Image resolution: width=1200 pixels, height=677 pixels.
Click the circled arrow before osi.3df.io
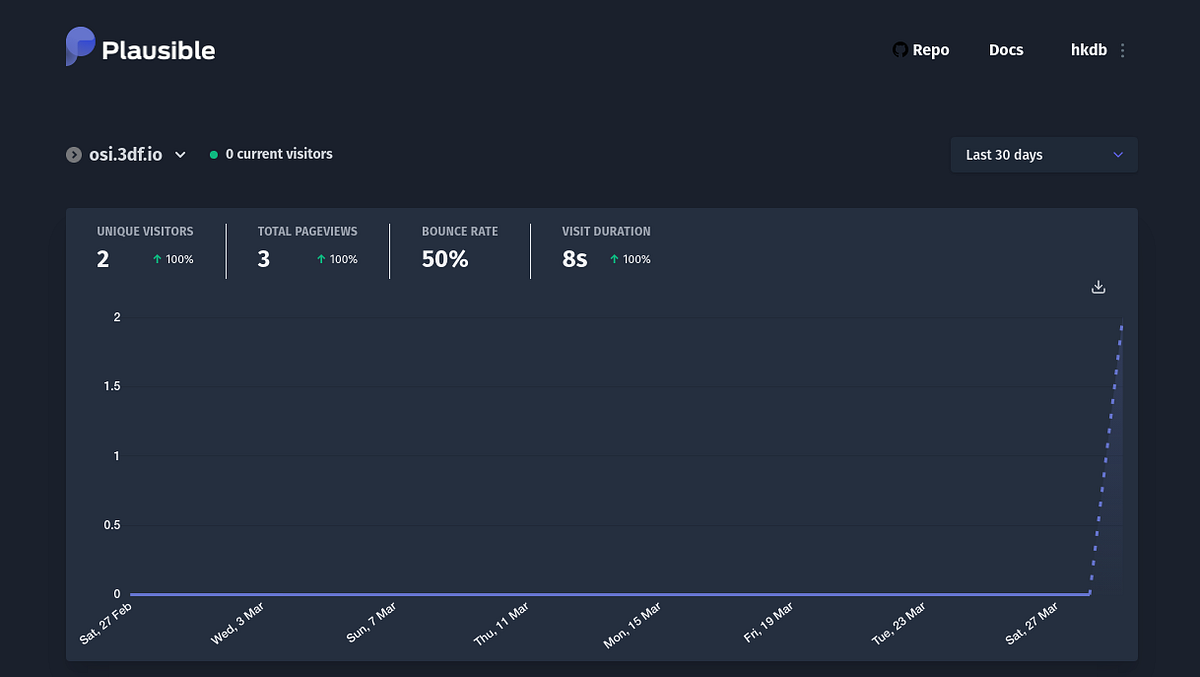73,154
